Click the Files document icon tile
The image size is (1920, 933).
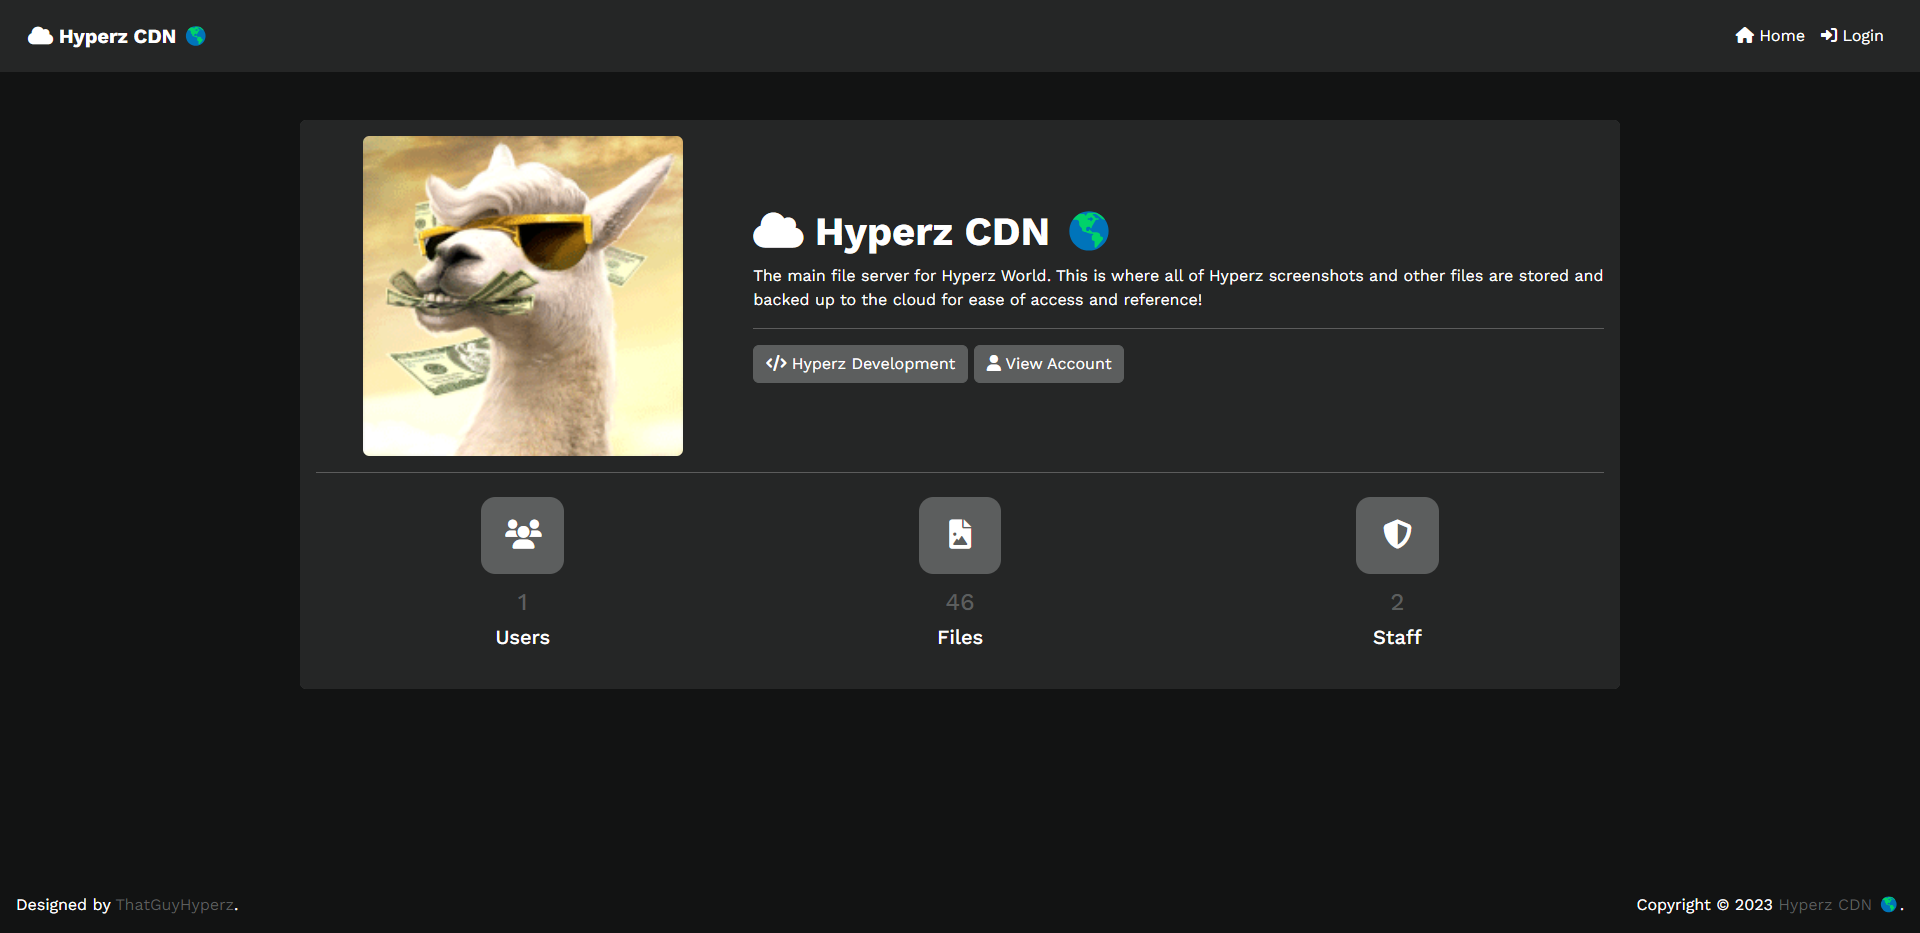point(960,535)
